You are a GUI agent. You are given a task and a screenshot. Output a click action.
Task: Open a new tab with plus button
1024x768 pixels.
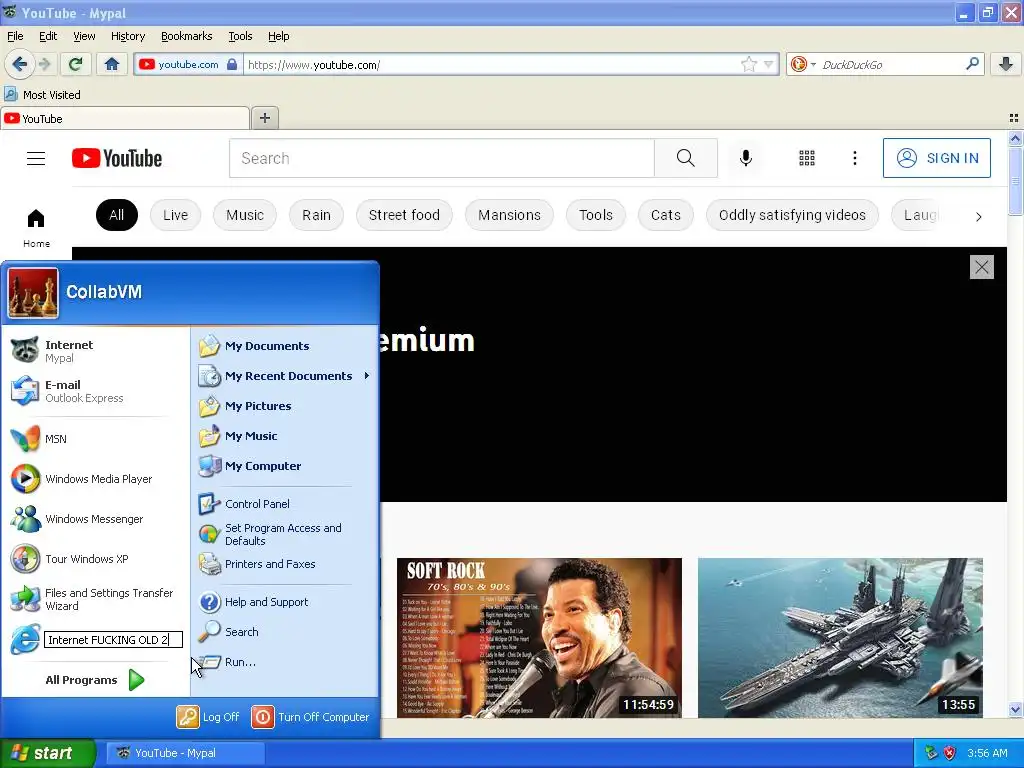264,118
